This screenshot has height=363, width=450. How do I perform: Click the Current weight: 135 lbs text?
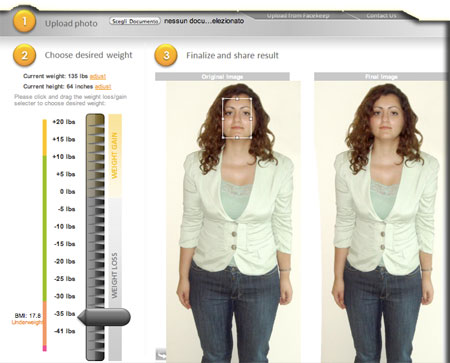click(x=55, y=76)
